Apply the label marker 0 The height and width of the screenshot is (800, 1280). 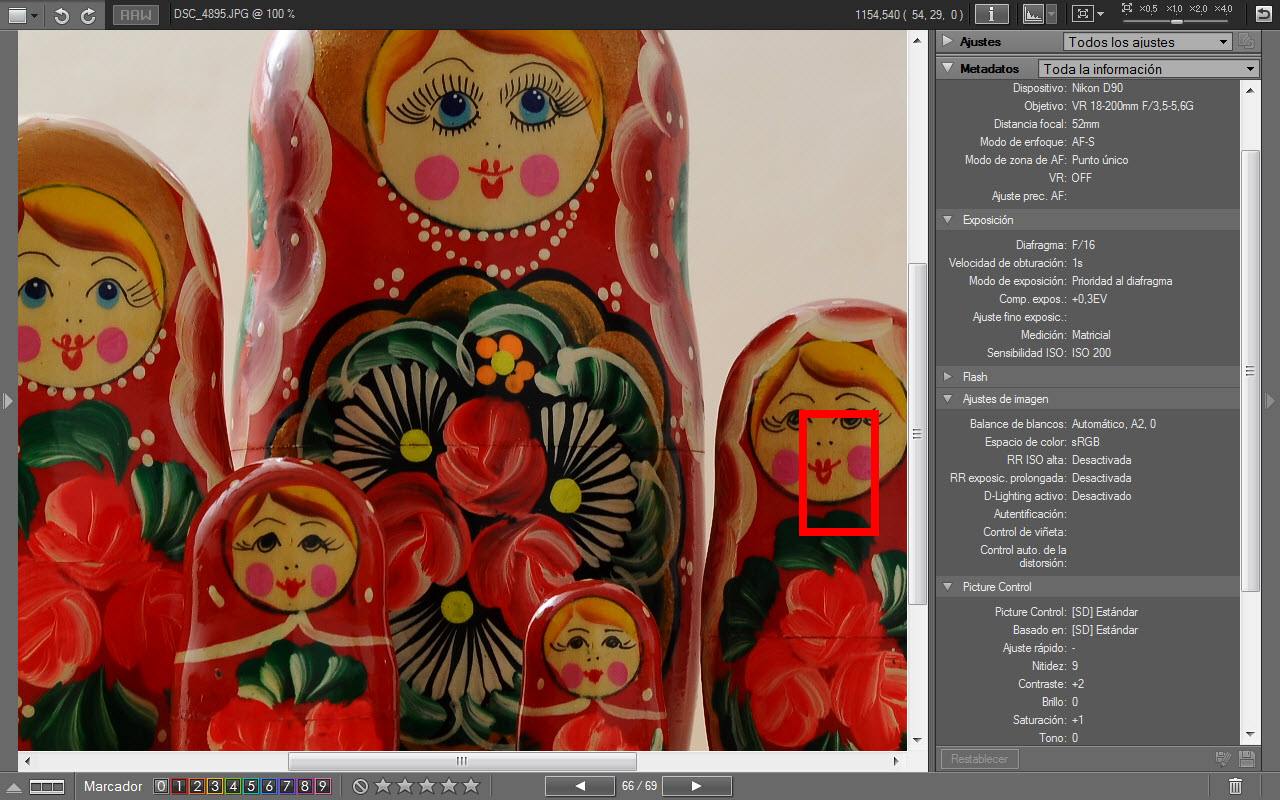pyautogui.click(x=160, y=786)
